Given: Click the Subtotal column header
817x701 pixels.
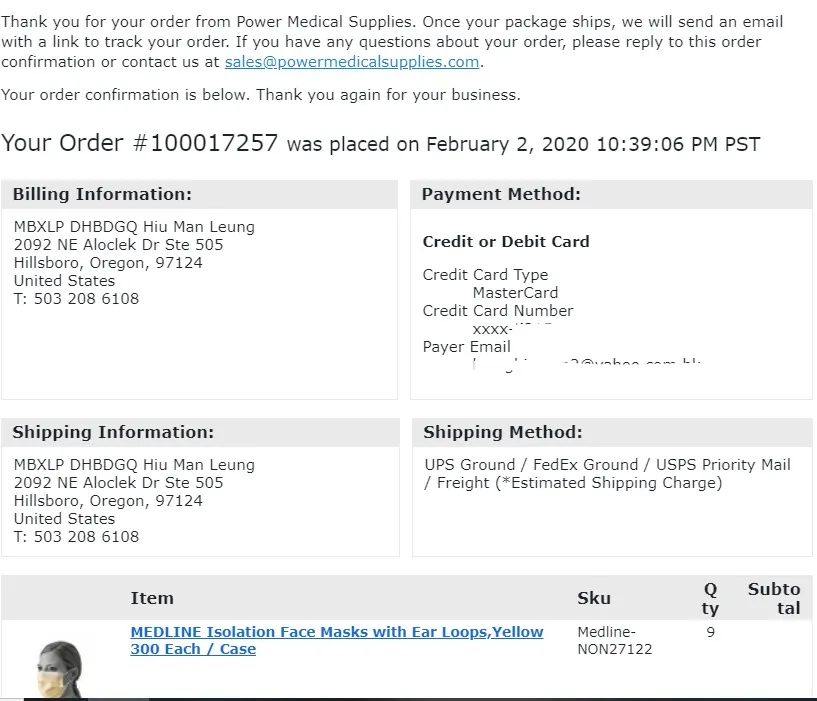Looking at the screenshot, I should [x=774, y=598].
